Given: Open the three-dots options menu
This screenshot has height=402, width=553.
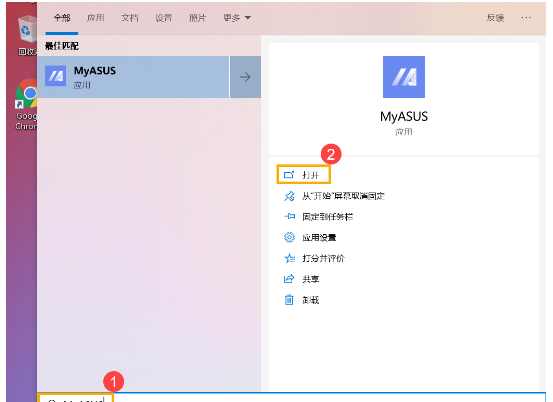Looking at the screenshot, I should point(526,17).
